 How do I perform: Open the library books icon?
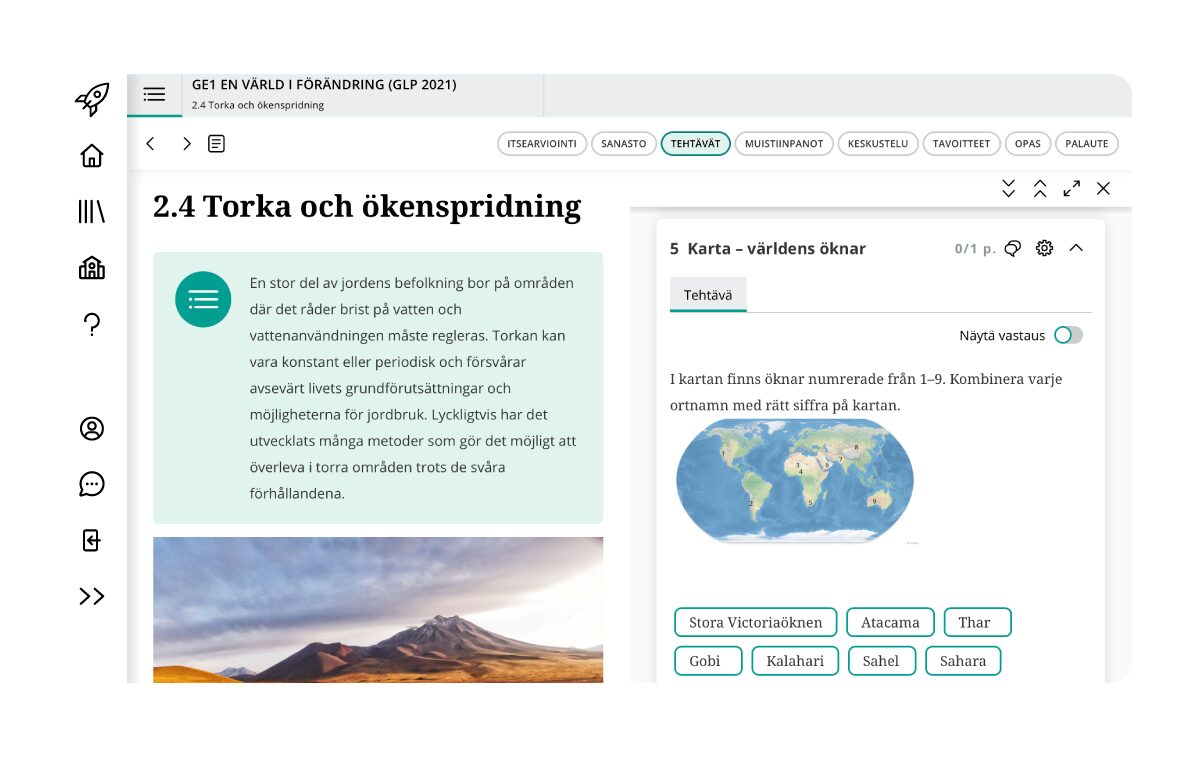(x=92, y=211)
